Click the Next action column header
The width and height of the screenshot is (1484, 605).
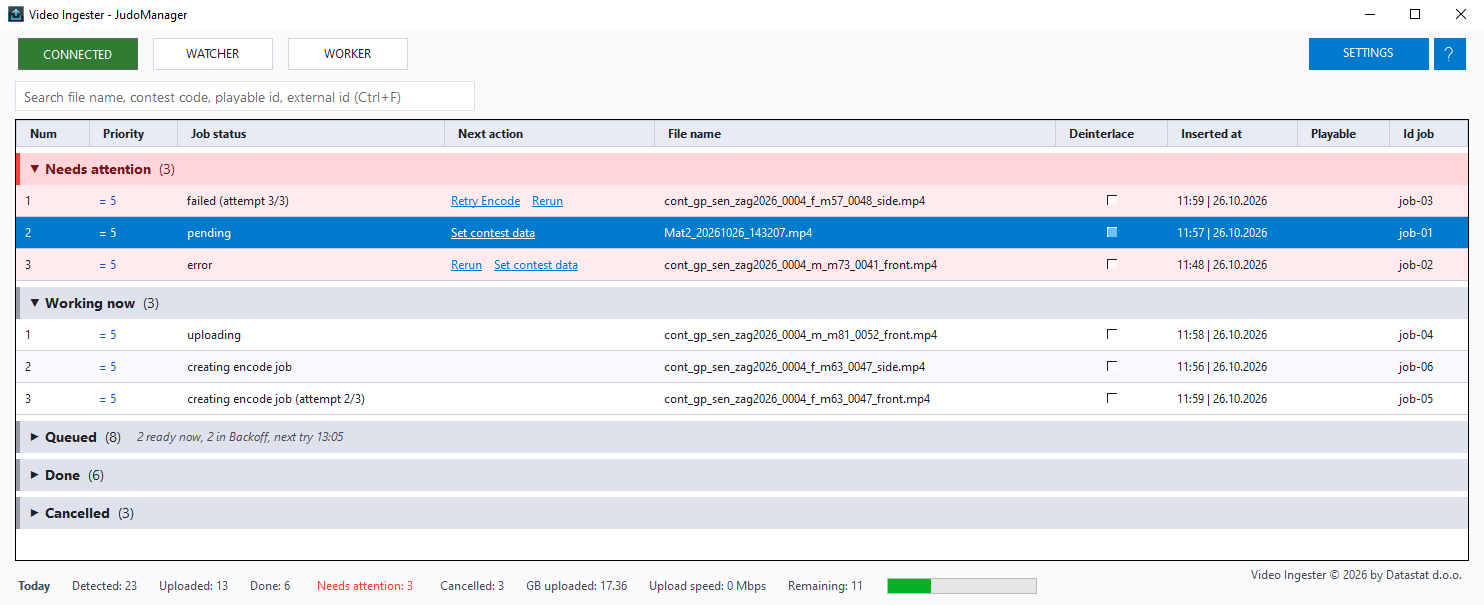click(549, 134)
